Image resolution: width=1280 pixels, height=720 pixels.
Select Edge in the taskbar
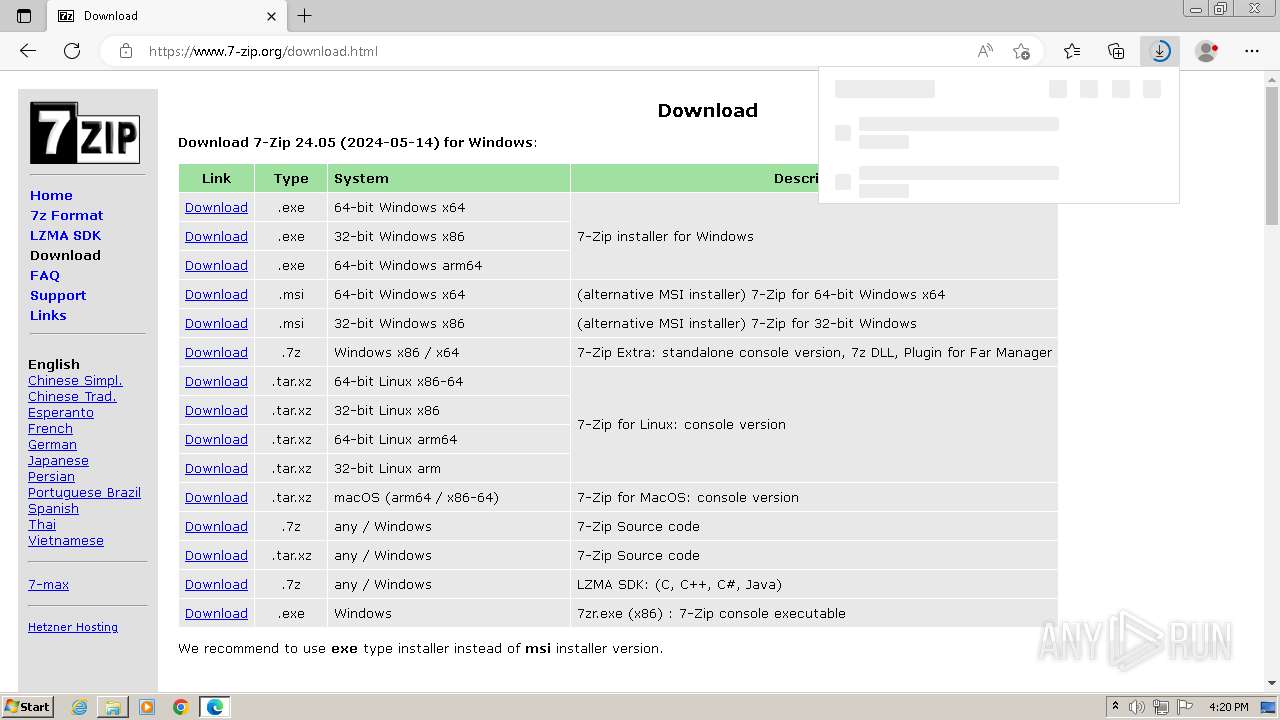tap(215, 707)
